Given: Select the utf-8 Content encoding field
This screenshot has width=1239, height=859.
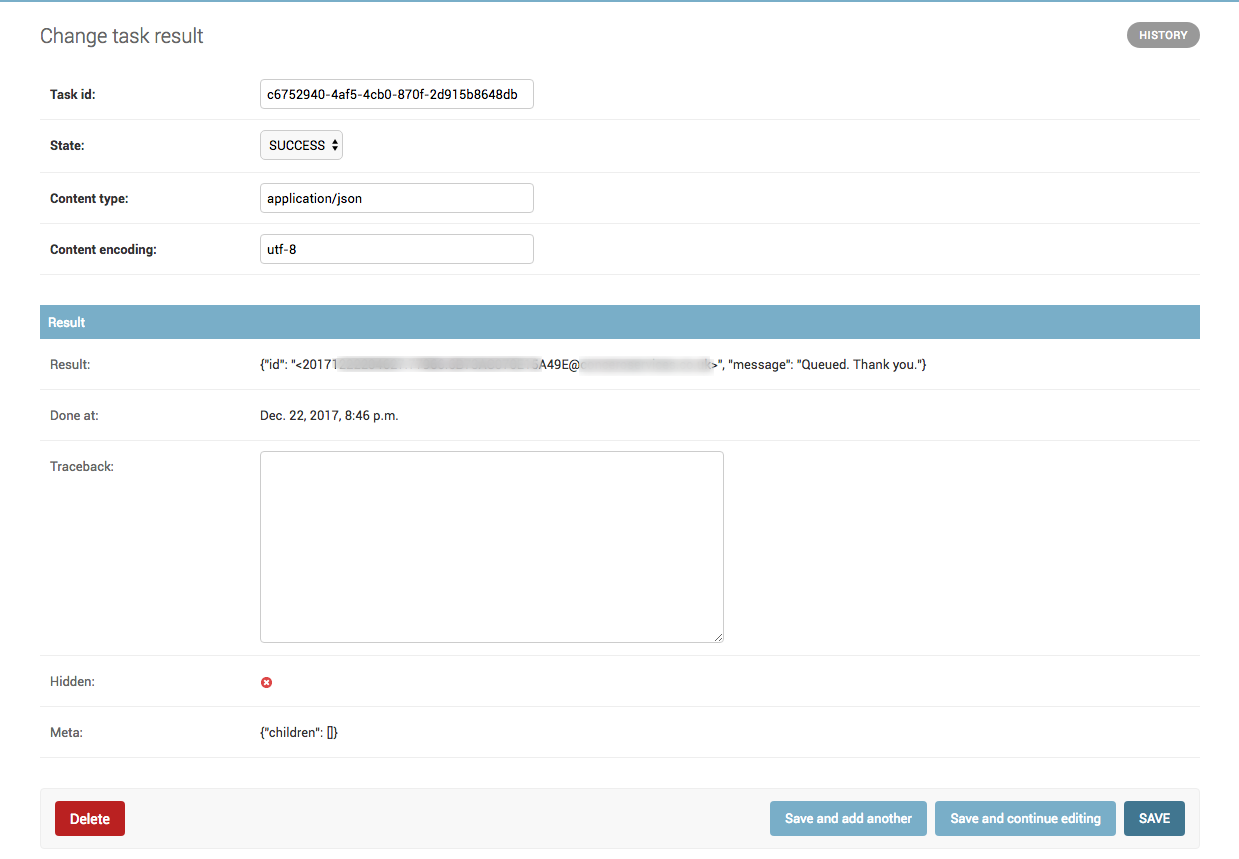Looking at the screenshot, I should [x=396, y=248].
